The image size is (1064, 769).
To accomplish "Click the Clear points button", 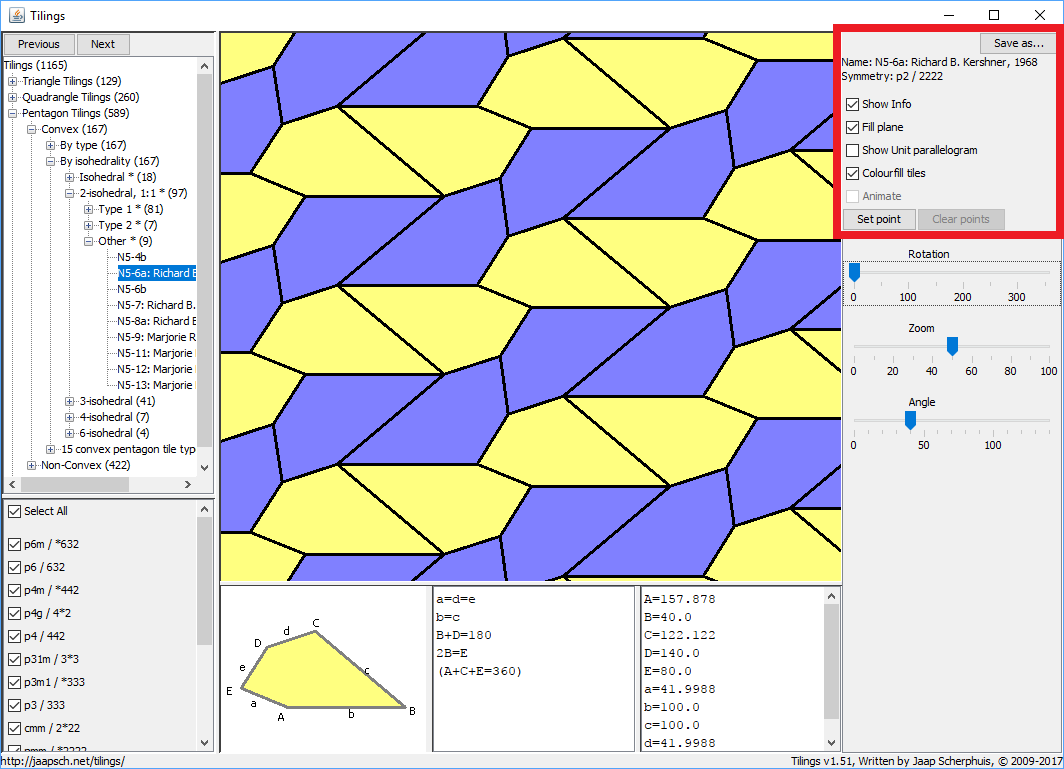I will 961,219.
